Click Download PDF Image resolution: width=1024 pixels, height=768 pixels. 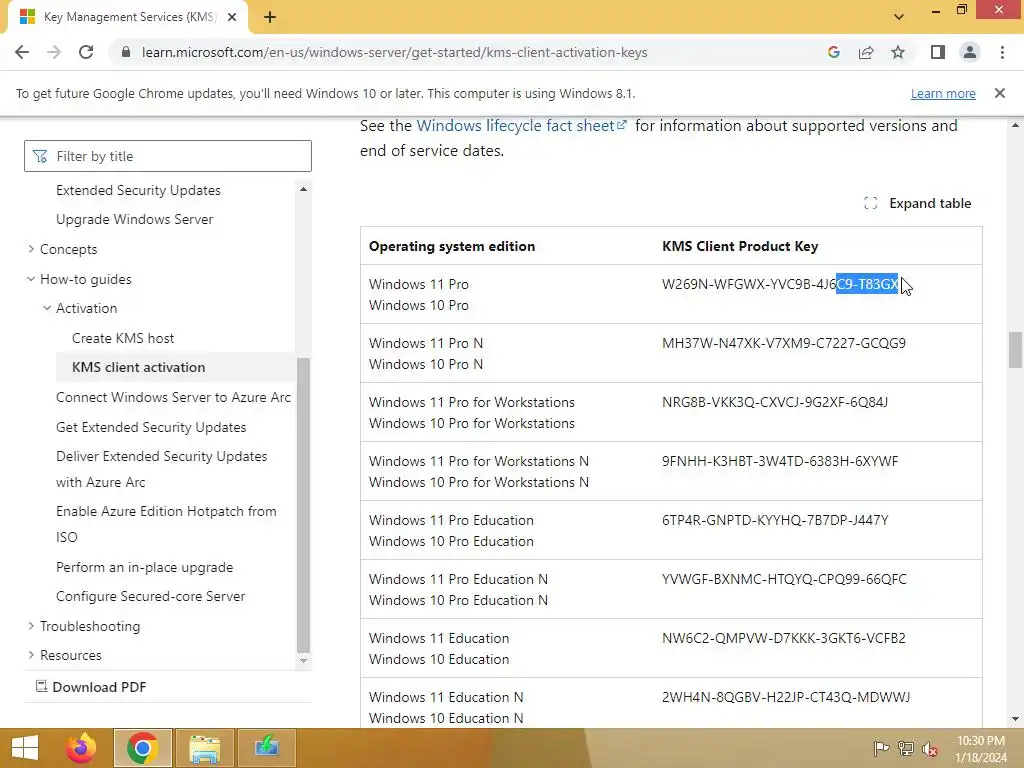coord(91,687)
